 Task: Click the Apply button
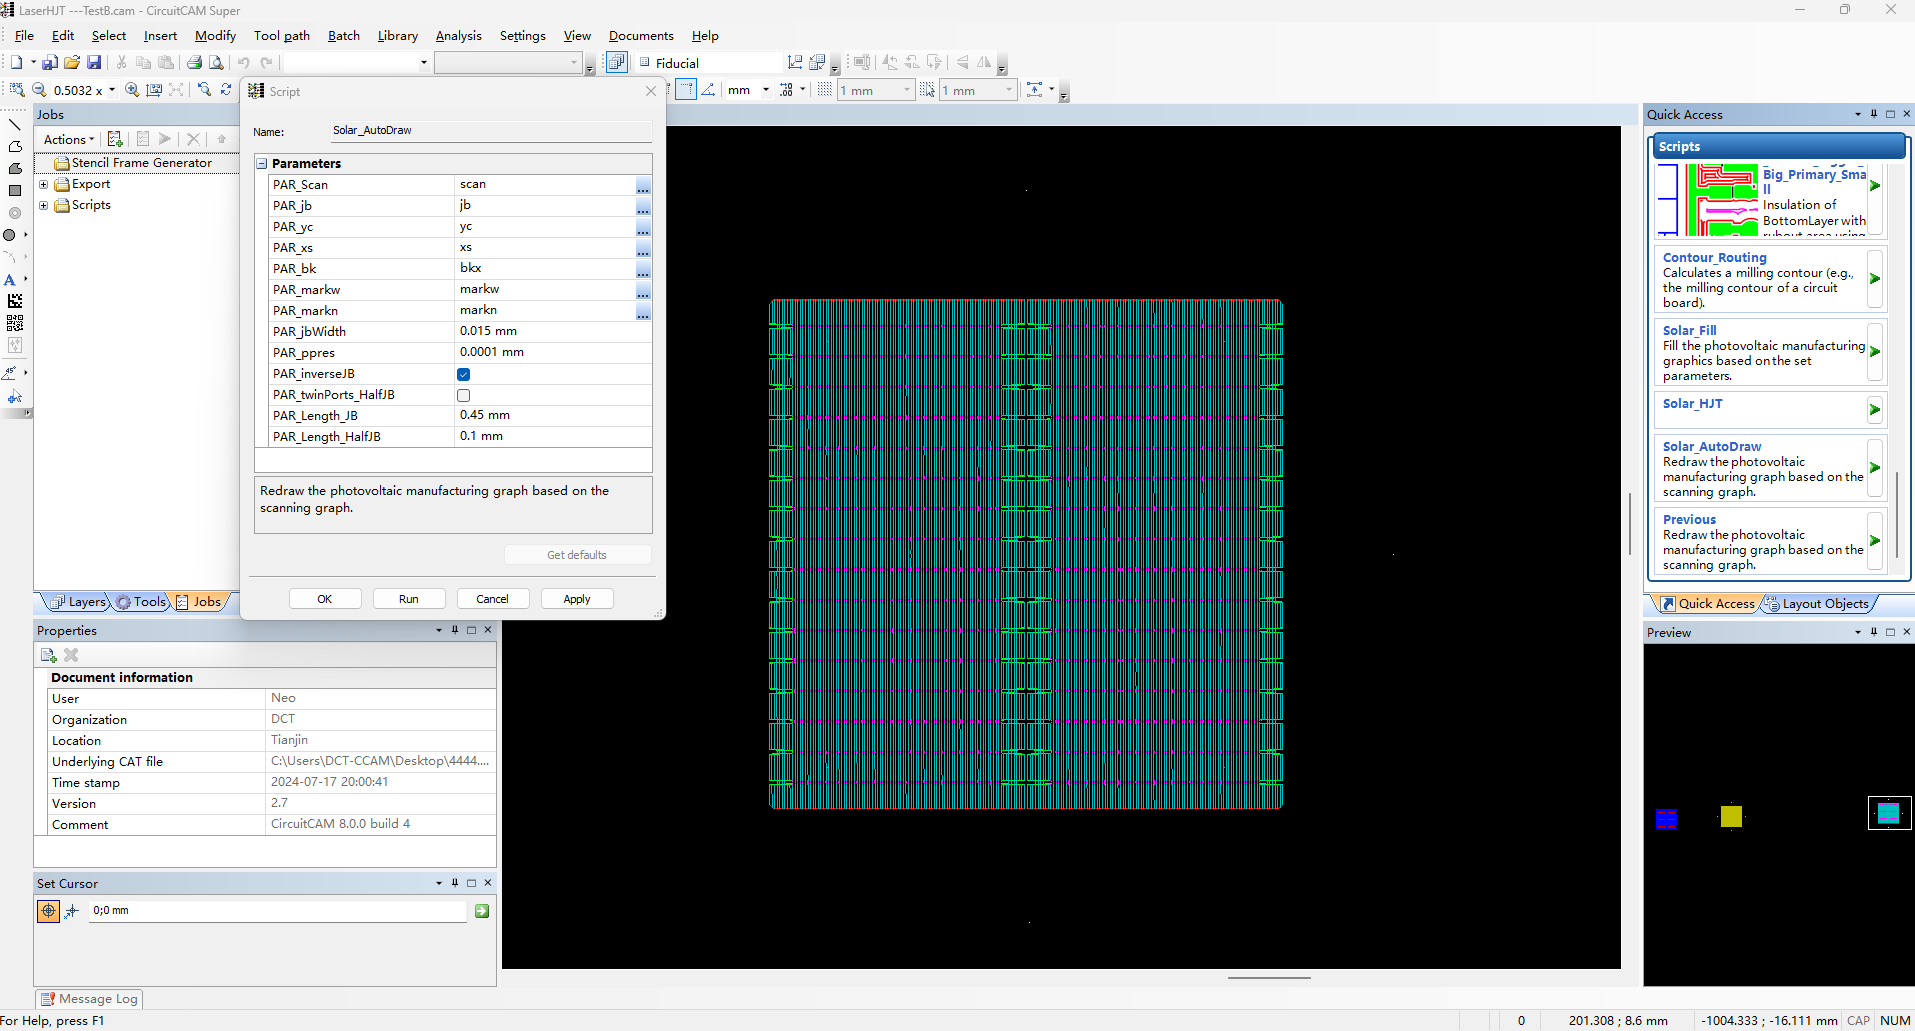(x=576, y=599)
